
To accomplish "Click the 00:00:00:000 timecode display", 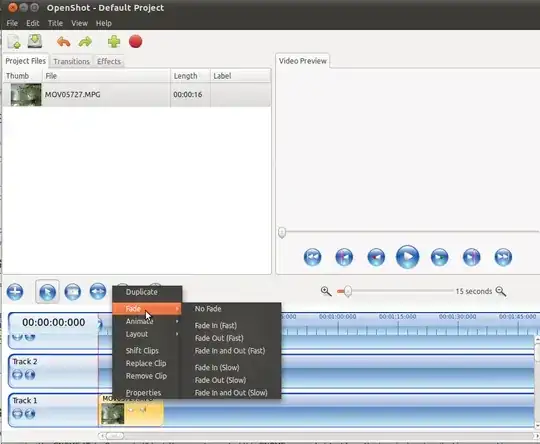I will [53, 322].
